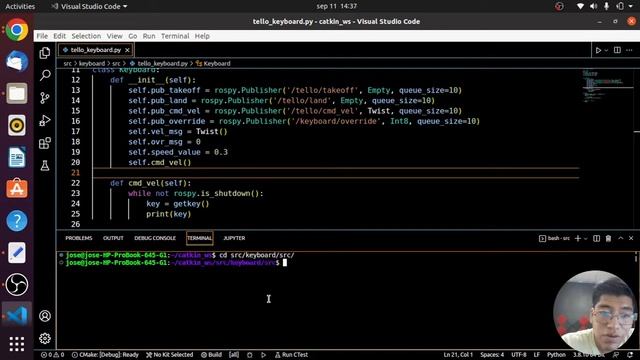Expand the run options dropdown arrow
This screenshot has width=640, height=360.
(606, 50)
